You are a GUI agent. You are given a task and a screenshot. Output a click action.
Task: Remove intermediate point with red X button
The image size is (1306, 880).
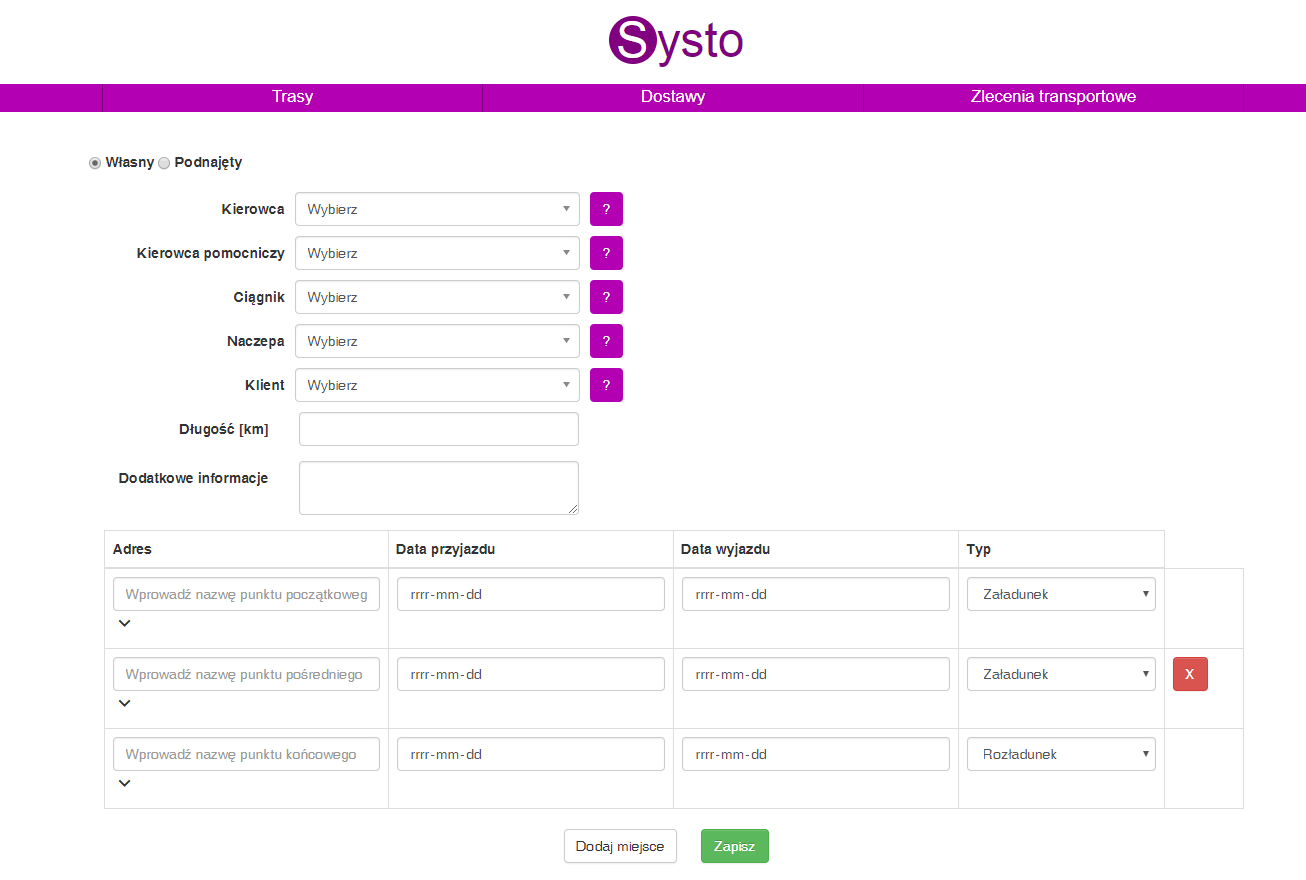1189,675
